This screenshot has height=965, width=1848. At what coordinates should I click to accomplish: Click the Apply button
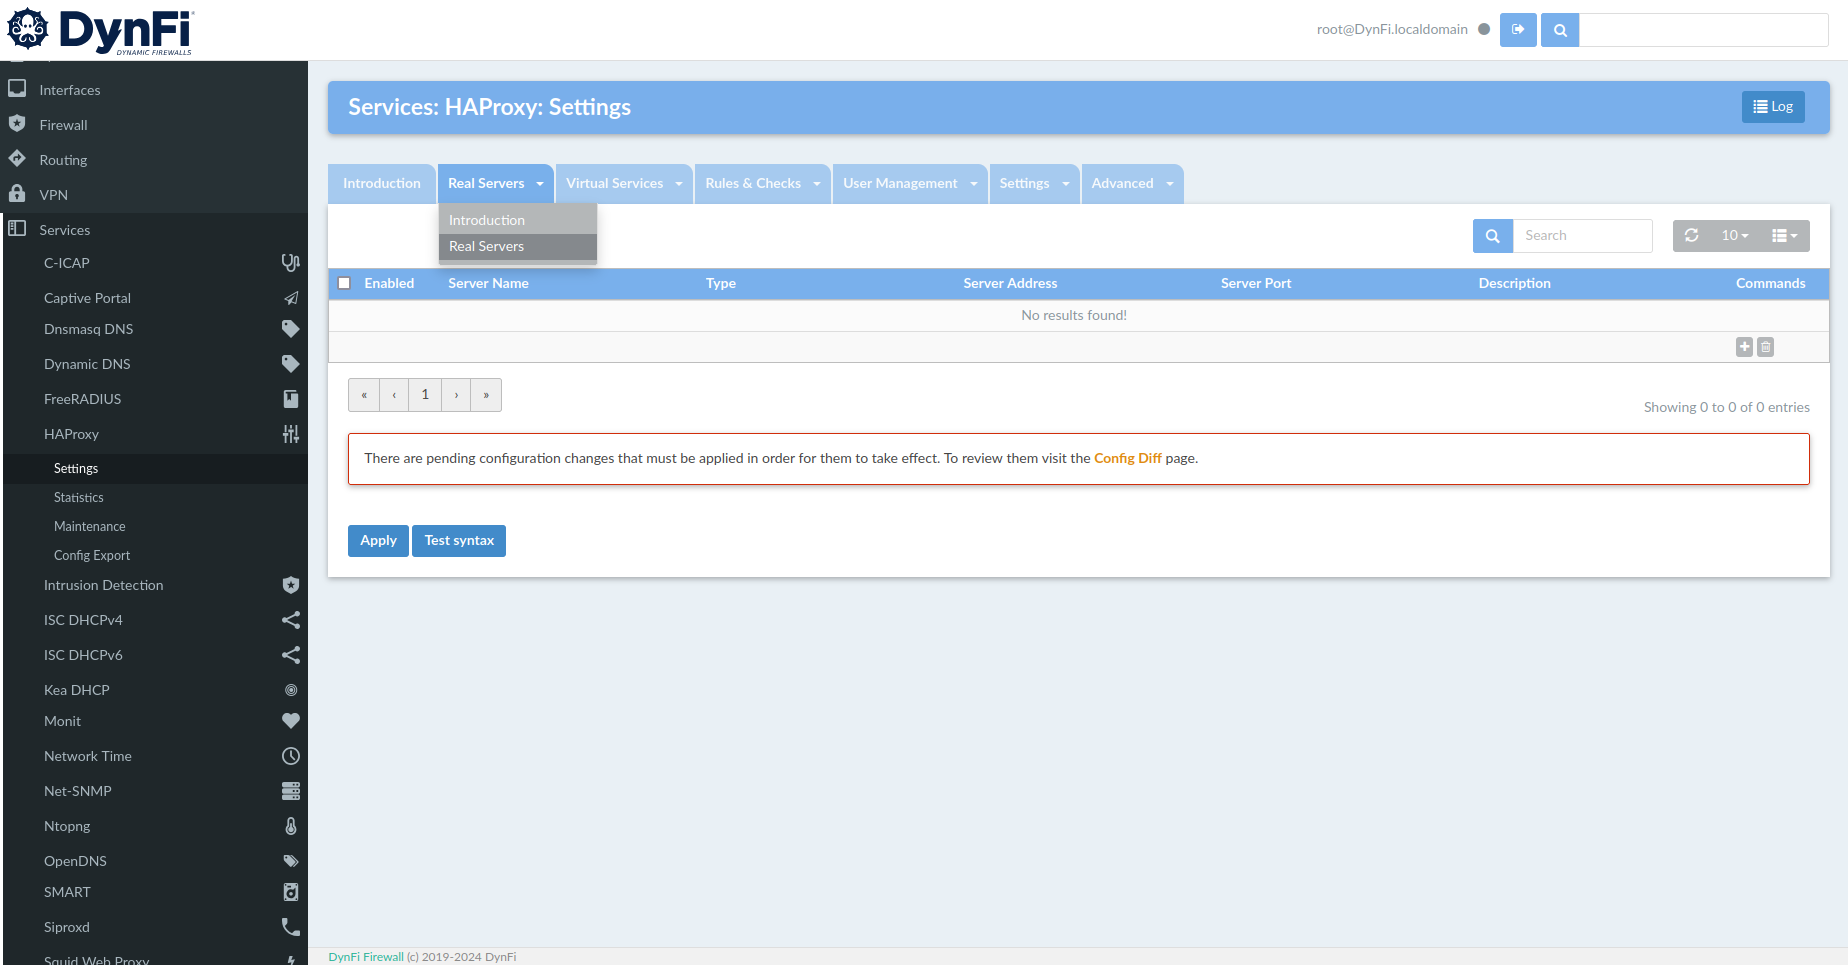[378, 541]
